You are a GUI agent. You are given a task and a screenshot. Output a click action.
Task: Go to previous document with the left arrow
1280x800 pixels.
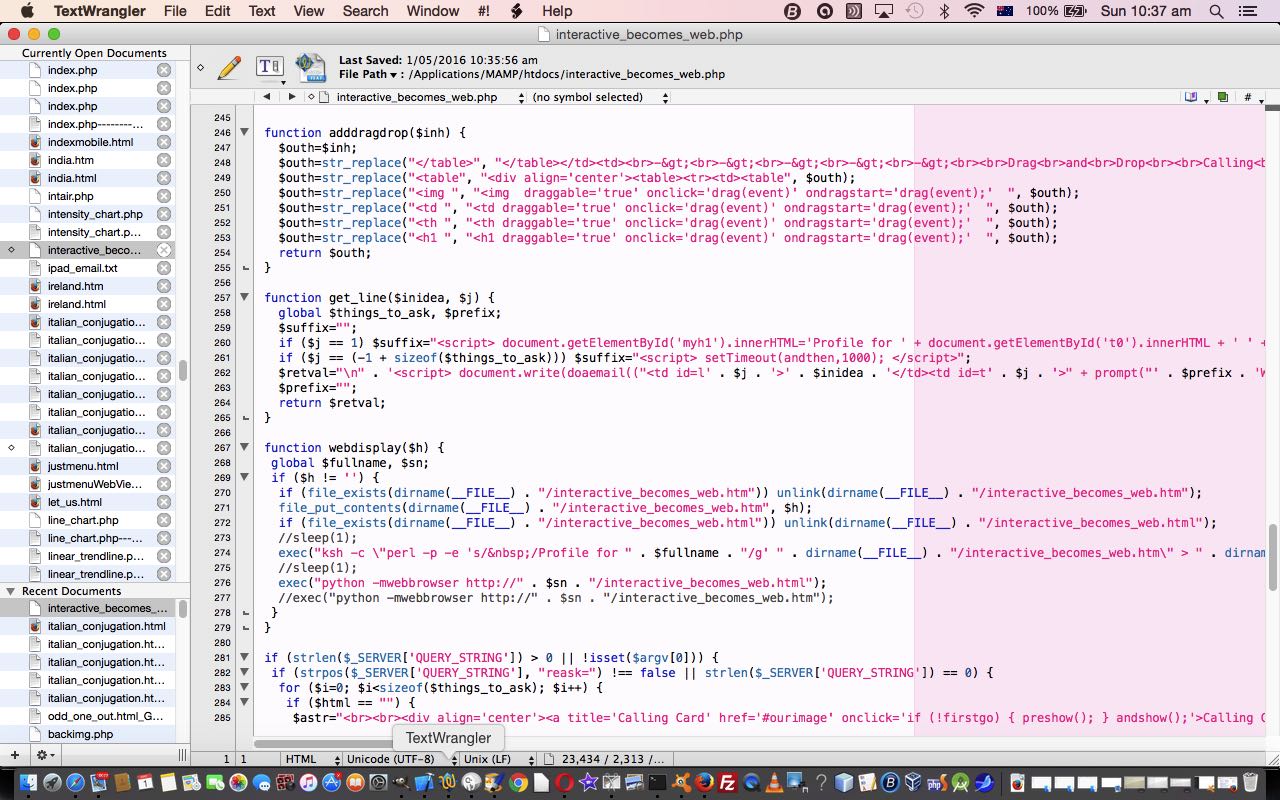click(x=267, y=97)
